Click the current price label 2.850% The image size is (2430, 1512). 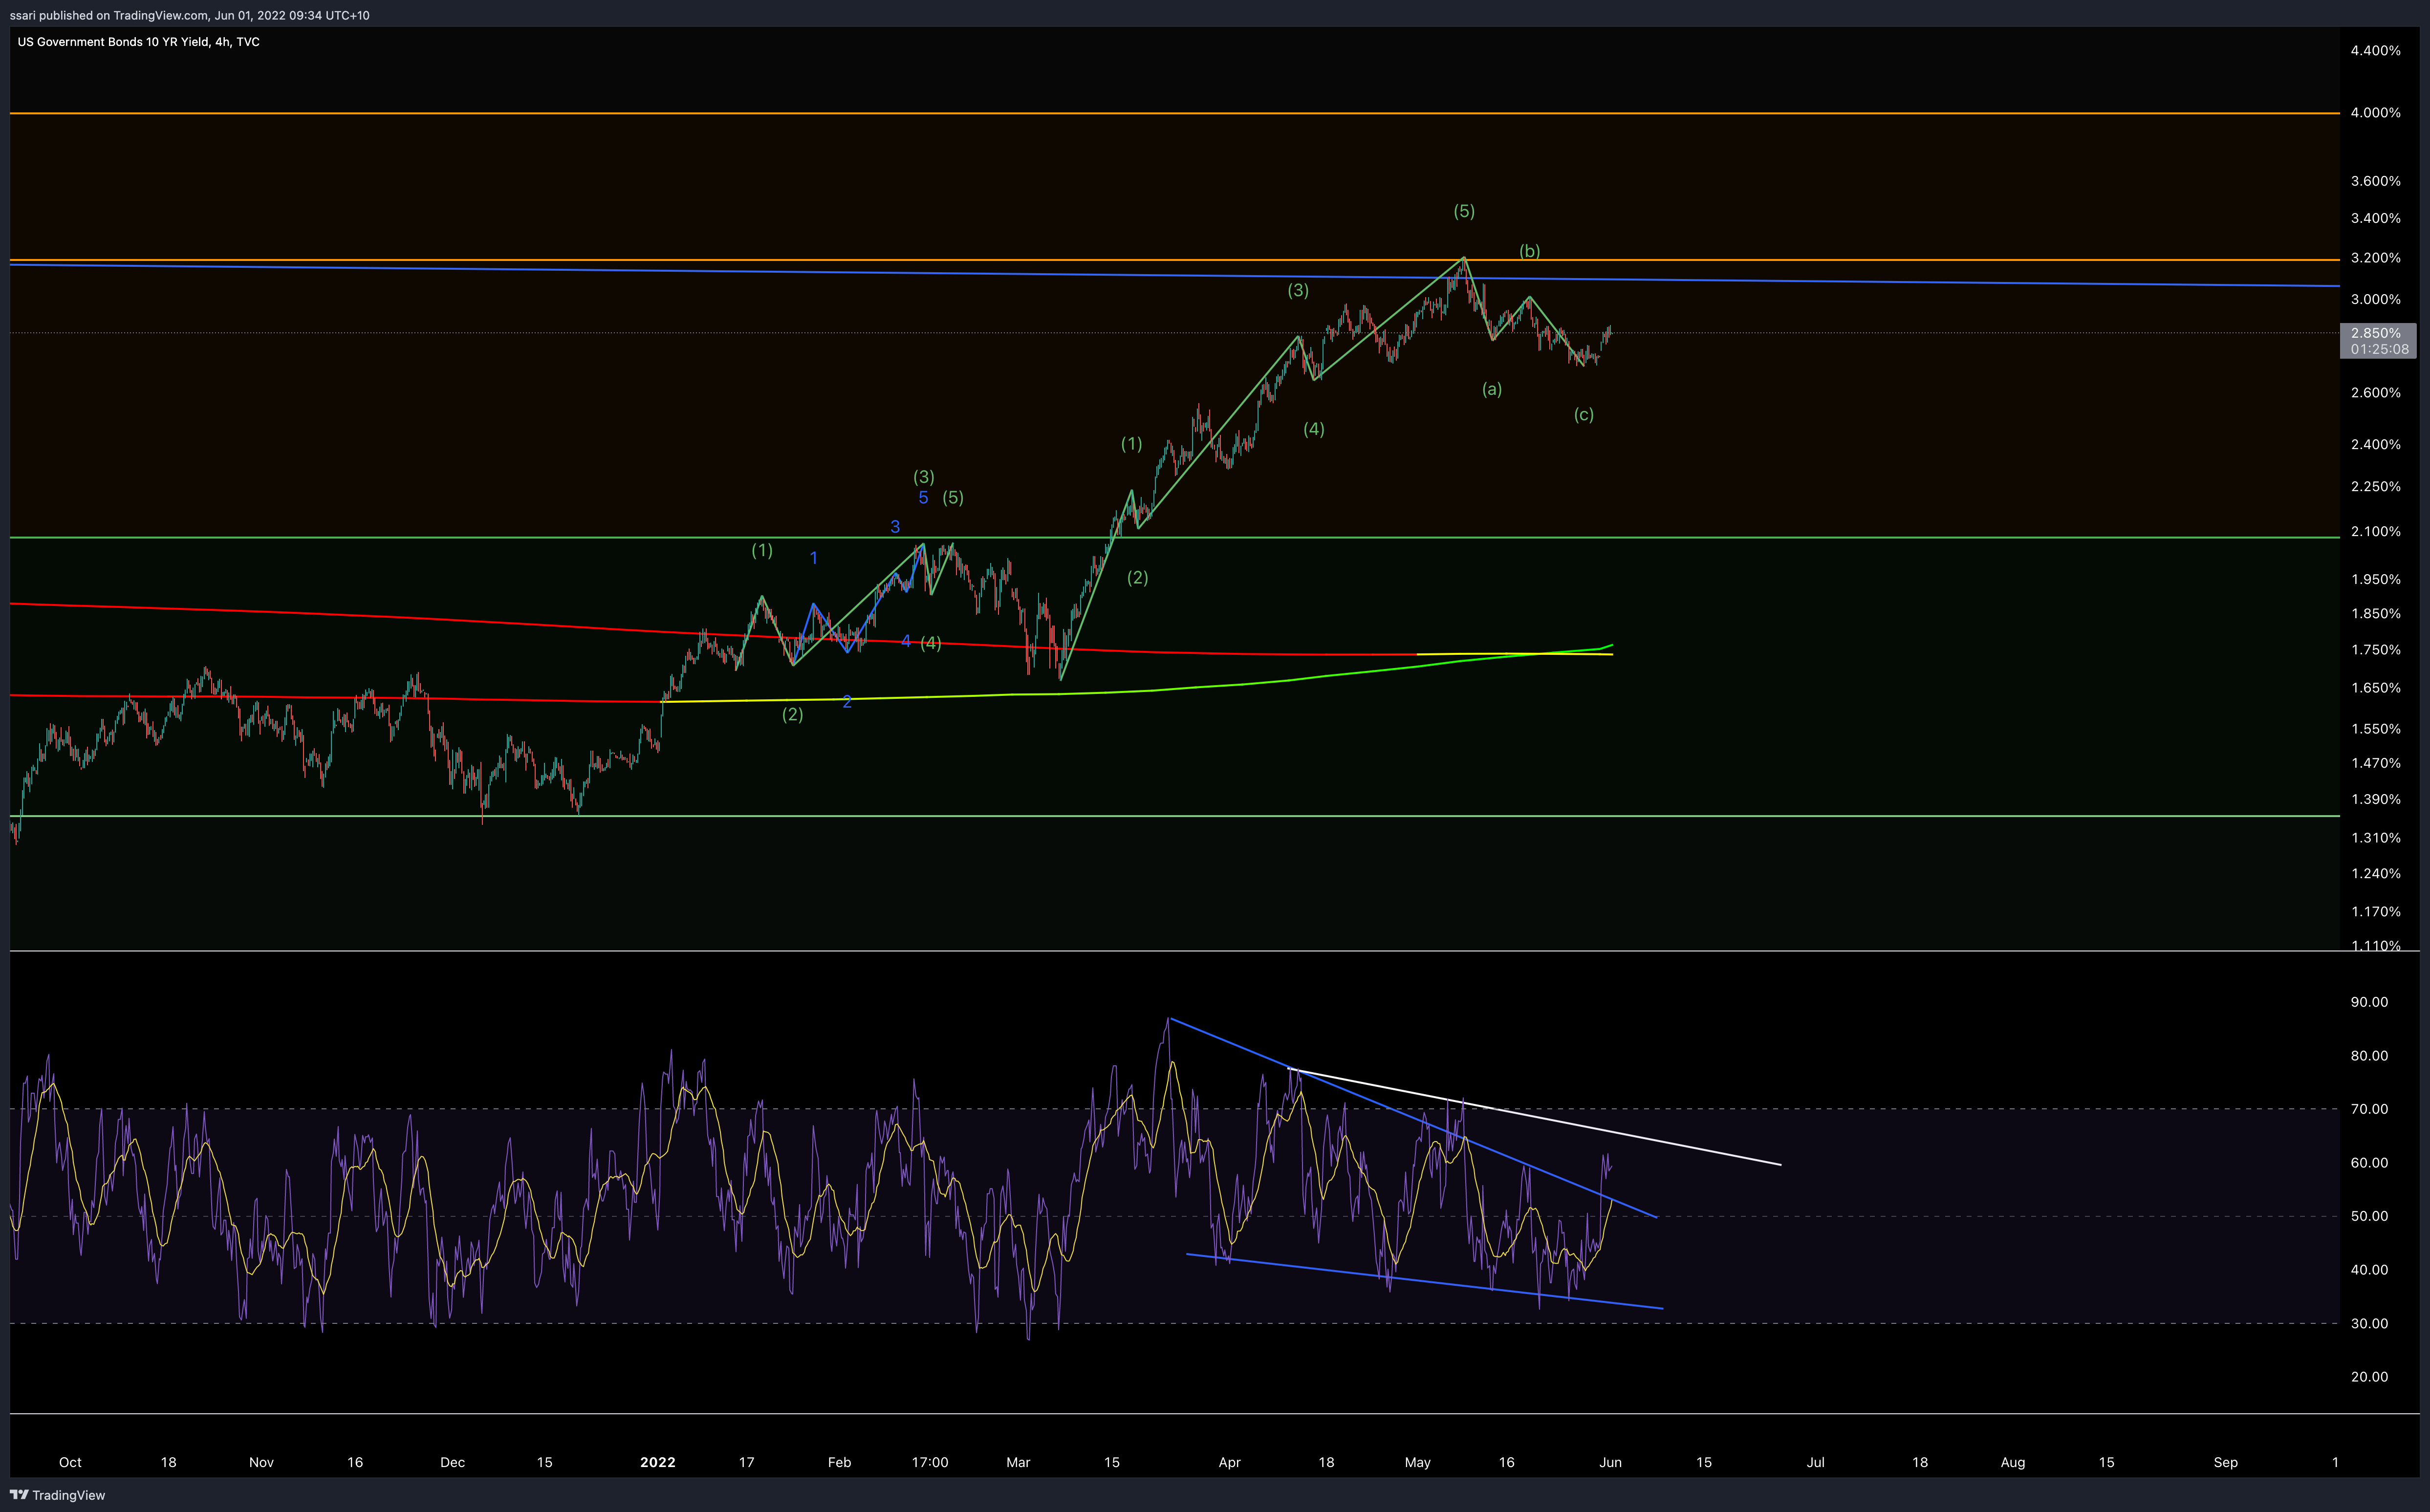[x=2376, y=333]
